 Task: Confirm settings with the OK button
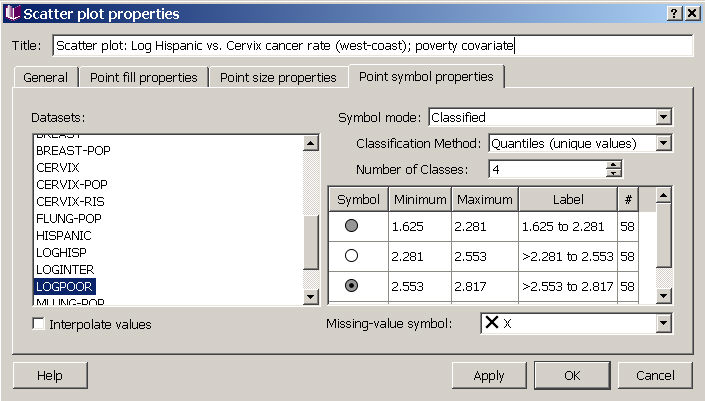point(572,376)
